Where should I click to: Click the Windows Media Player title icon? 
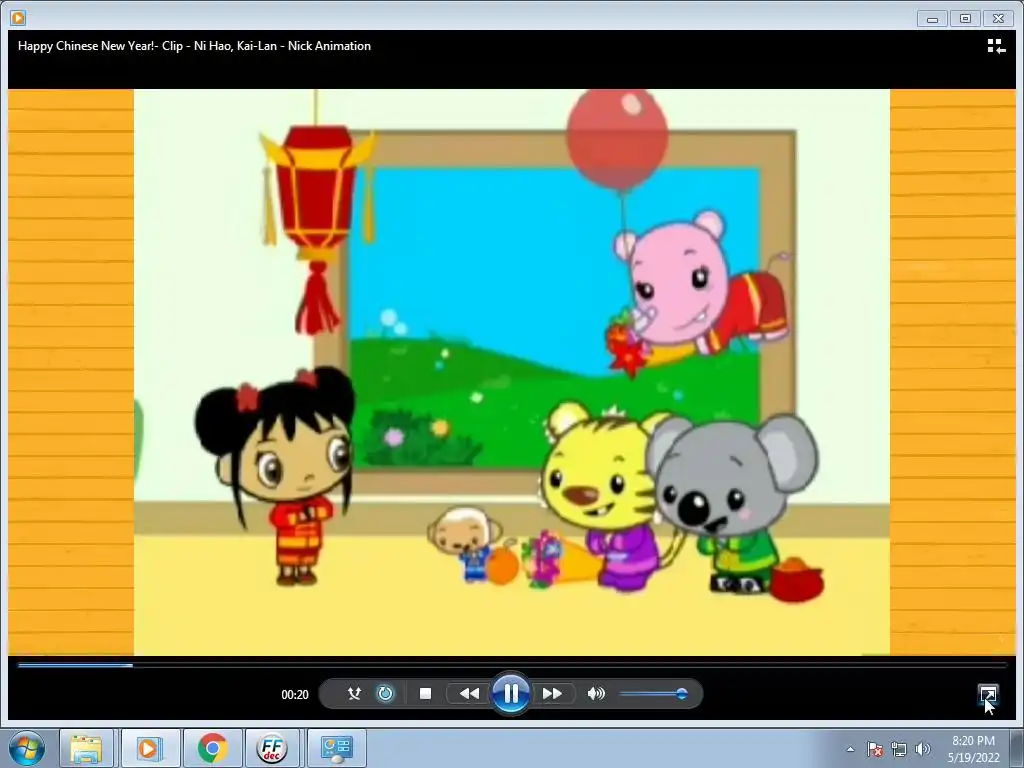pos(18,18)
